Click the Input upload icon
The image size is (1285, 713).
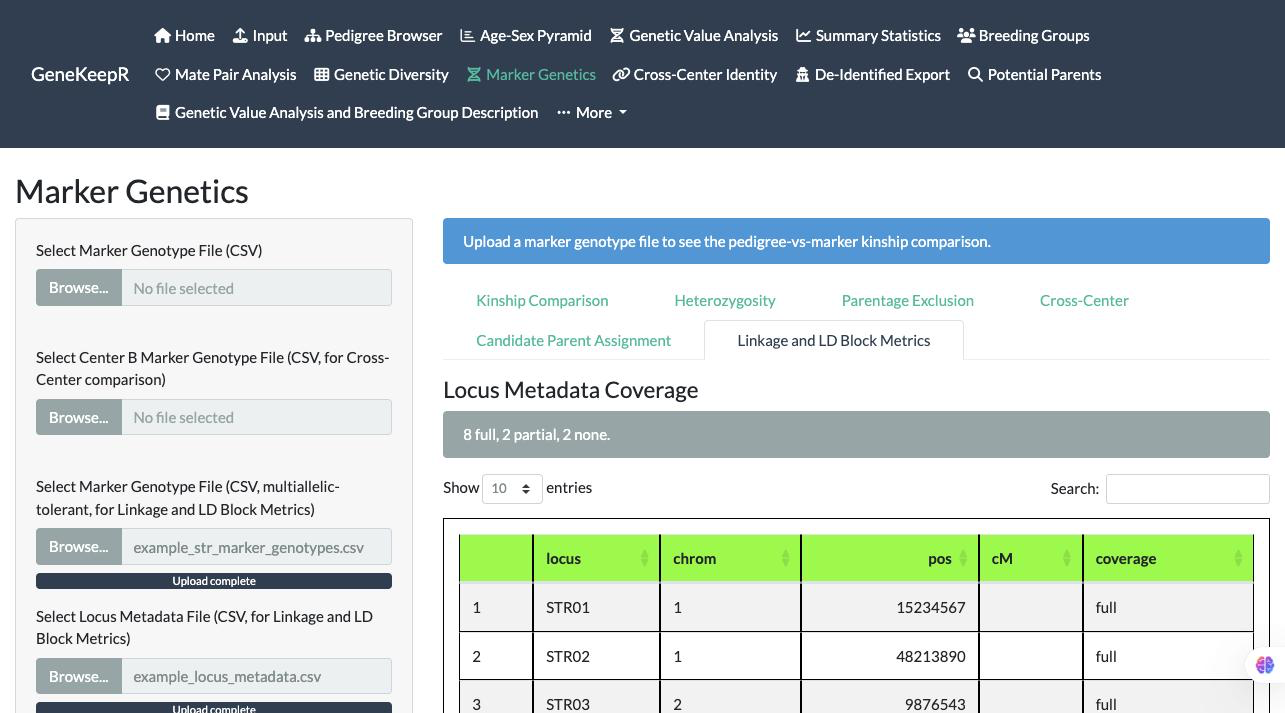tap(240, 36)
